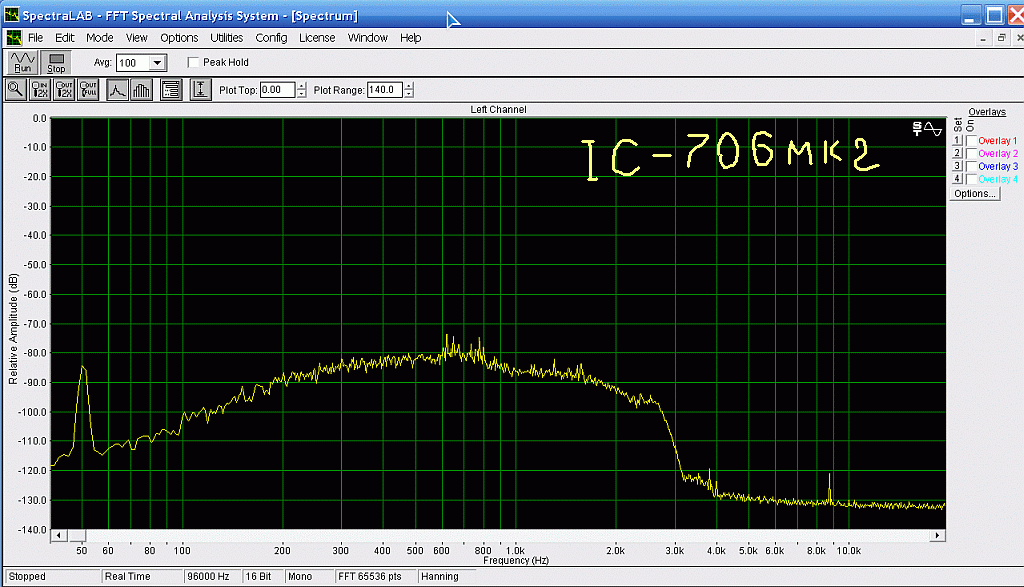This screenshot has height=587, width=1024.
Task: Click the ST sine-wave icon in plot
Action: (927, 129)
